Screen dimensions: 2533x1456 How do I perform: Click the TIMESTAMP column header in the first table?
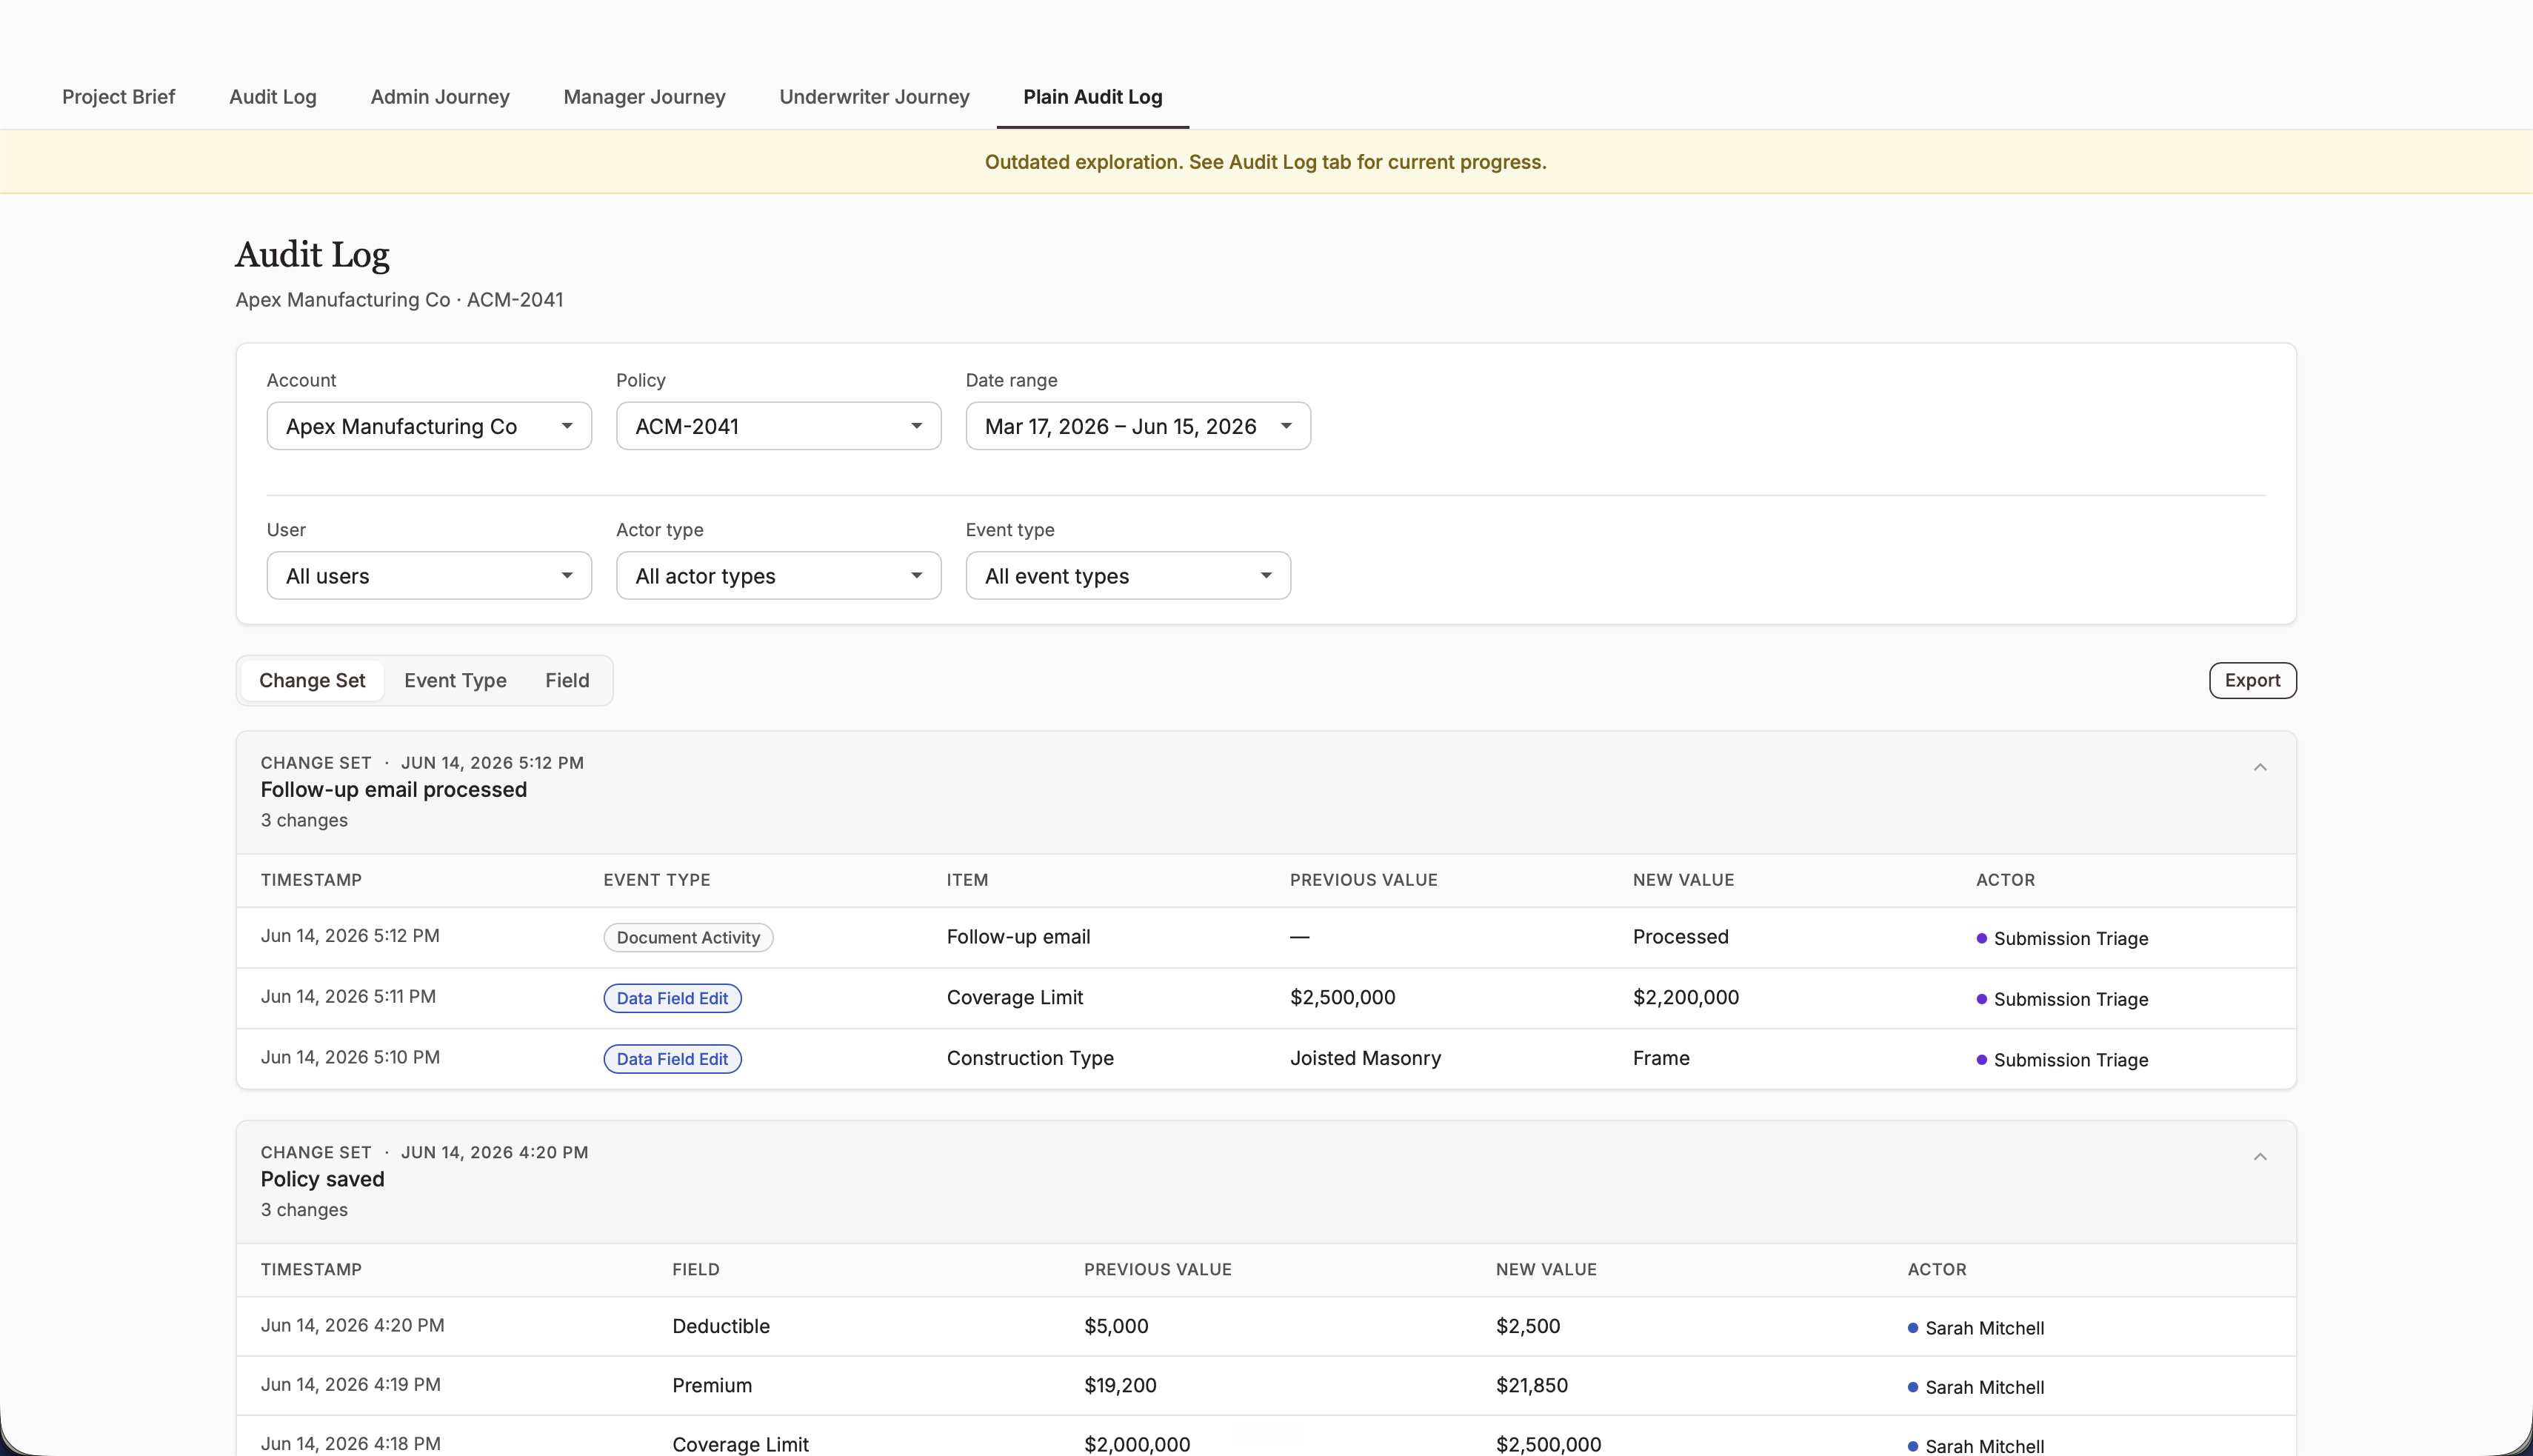[311, 880]
